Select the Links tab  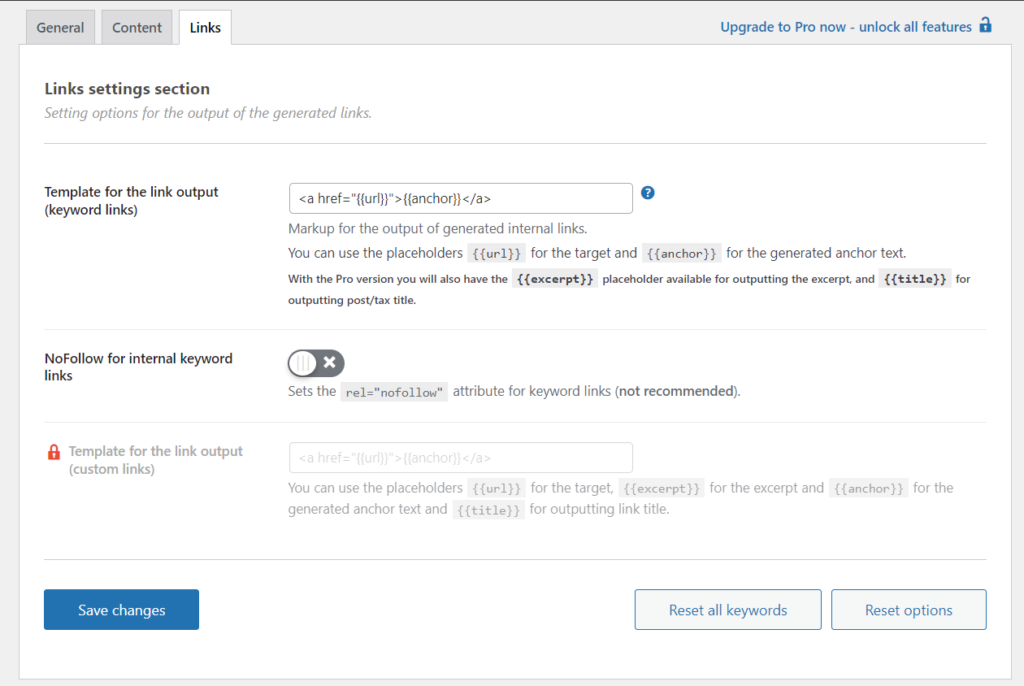point(204,27)
